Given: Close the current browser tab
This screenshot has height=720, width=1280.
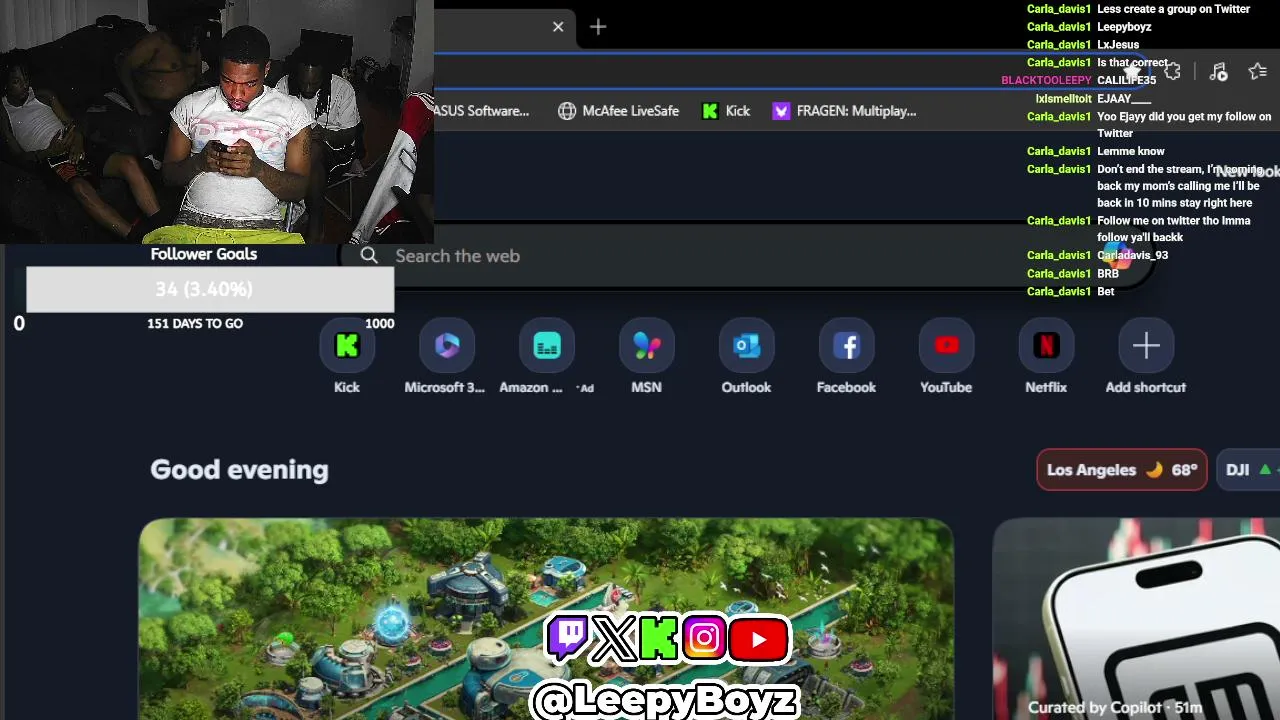Looking at the screenshot, I should (x=558, y=27).
